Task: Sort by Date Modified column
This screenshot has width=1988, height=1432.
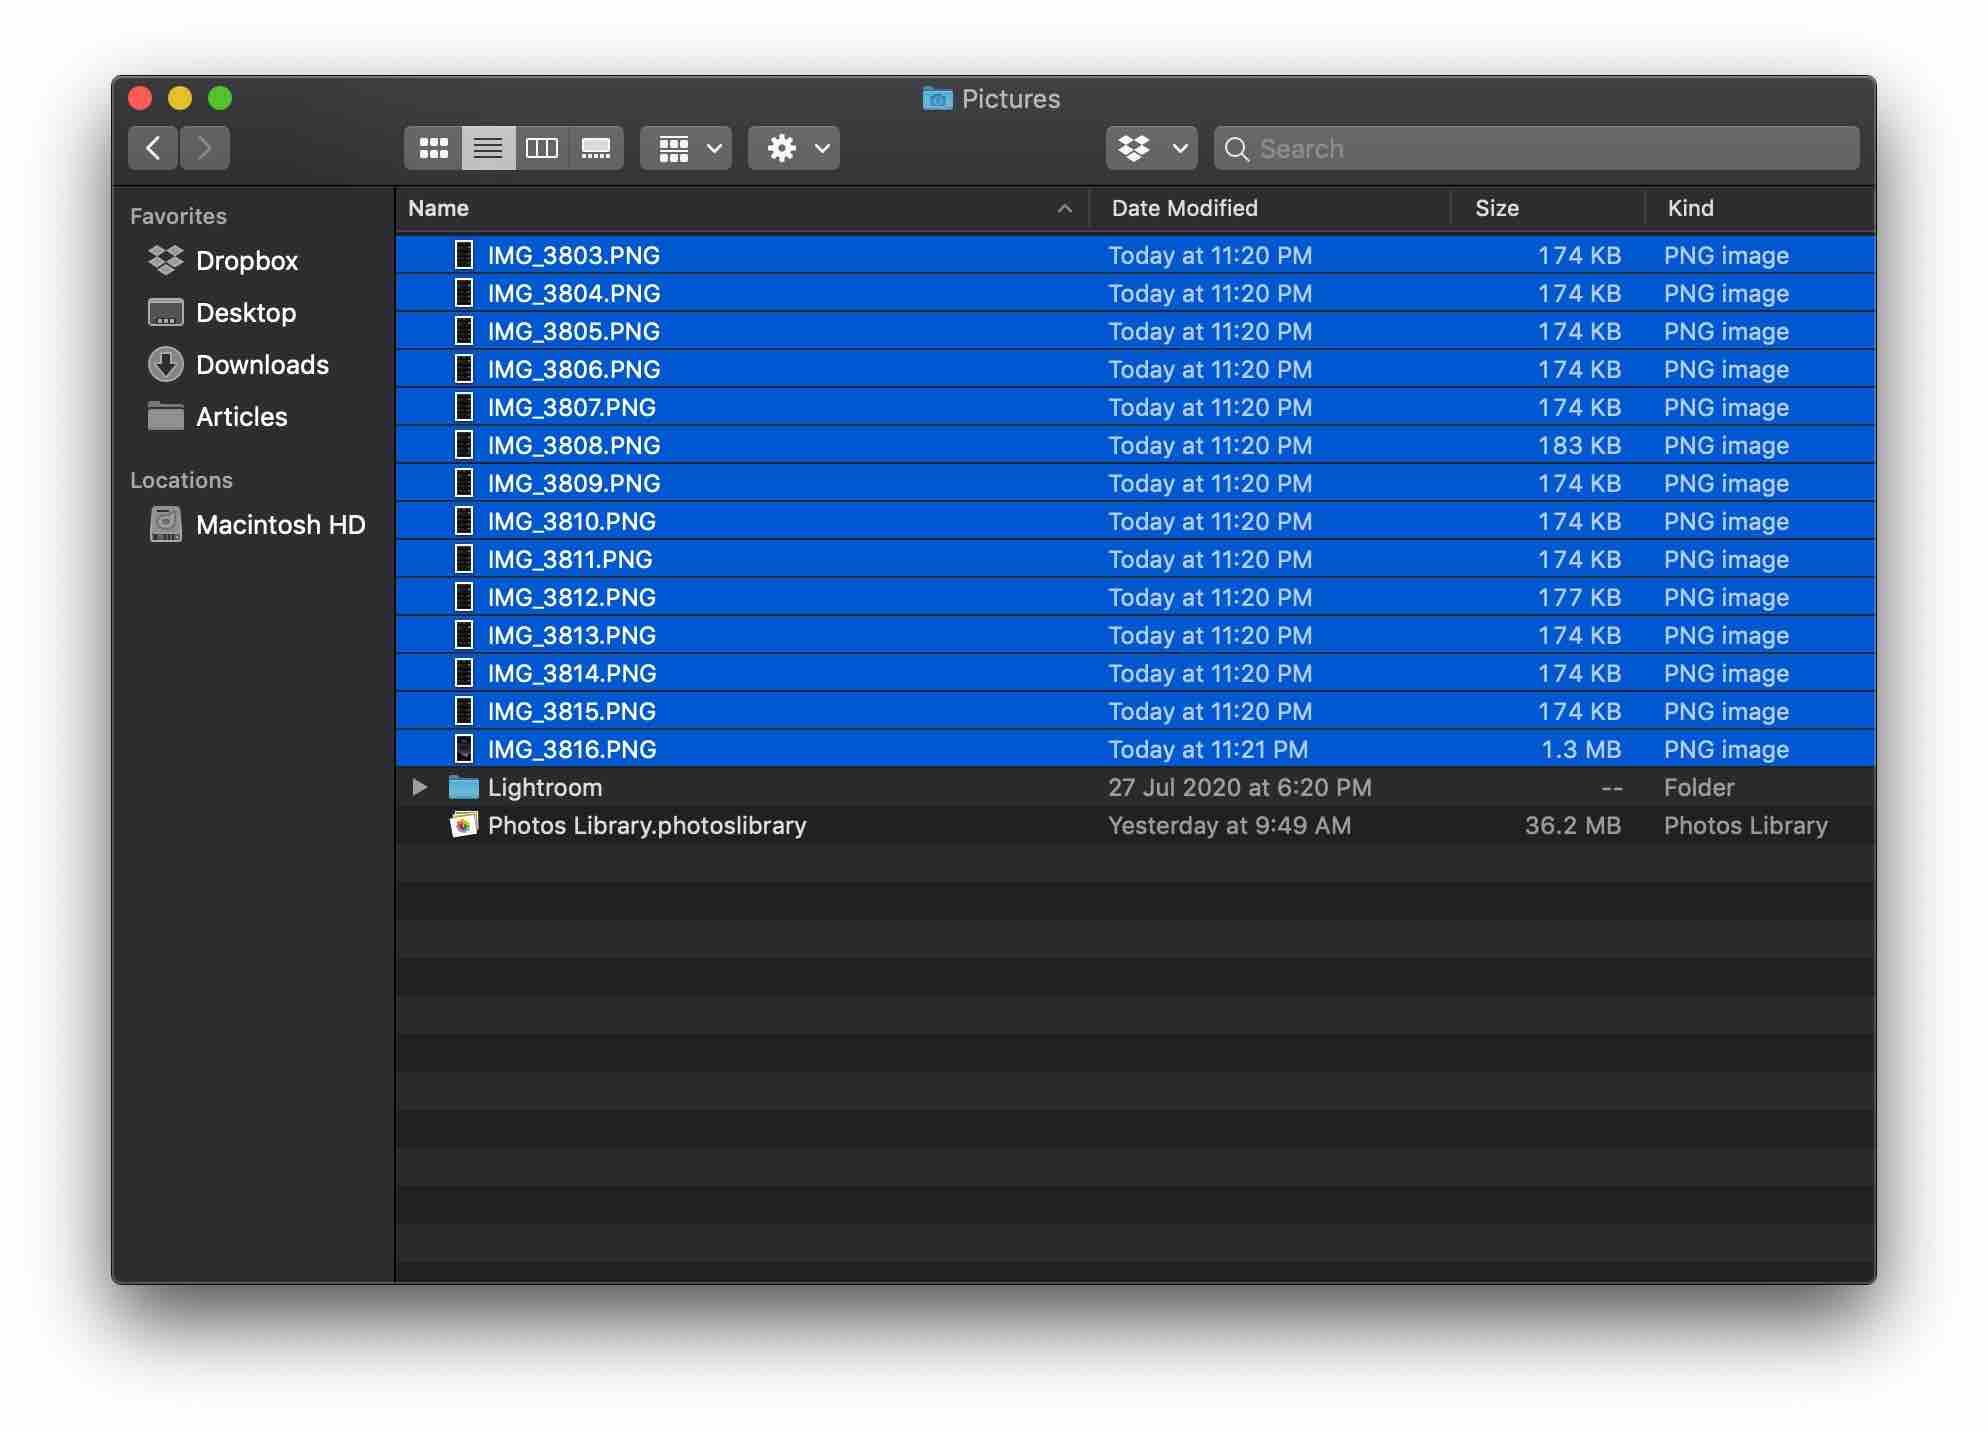Action: [x=1184, y=208]
